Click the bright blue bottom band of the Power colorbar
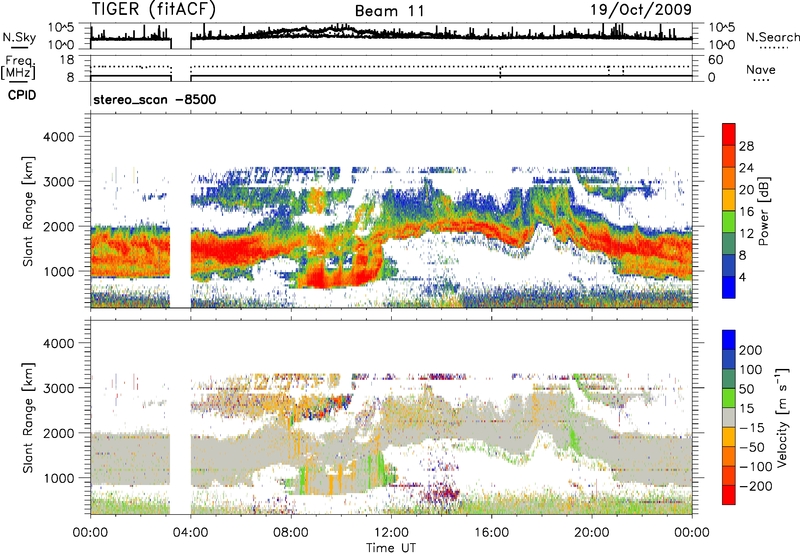This screenshot has height=554, width=800. [x=729, y=287]
